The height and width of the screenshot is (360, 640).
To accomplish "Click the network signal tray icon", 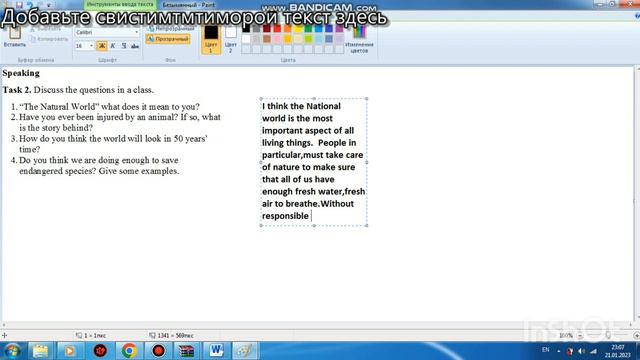I will [594, 351].
